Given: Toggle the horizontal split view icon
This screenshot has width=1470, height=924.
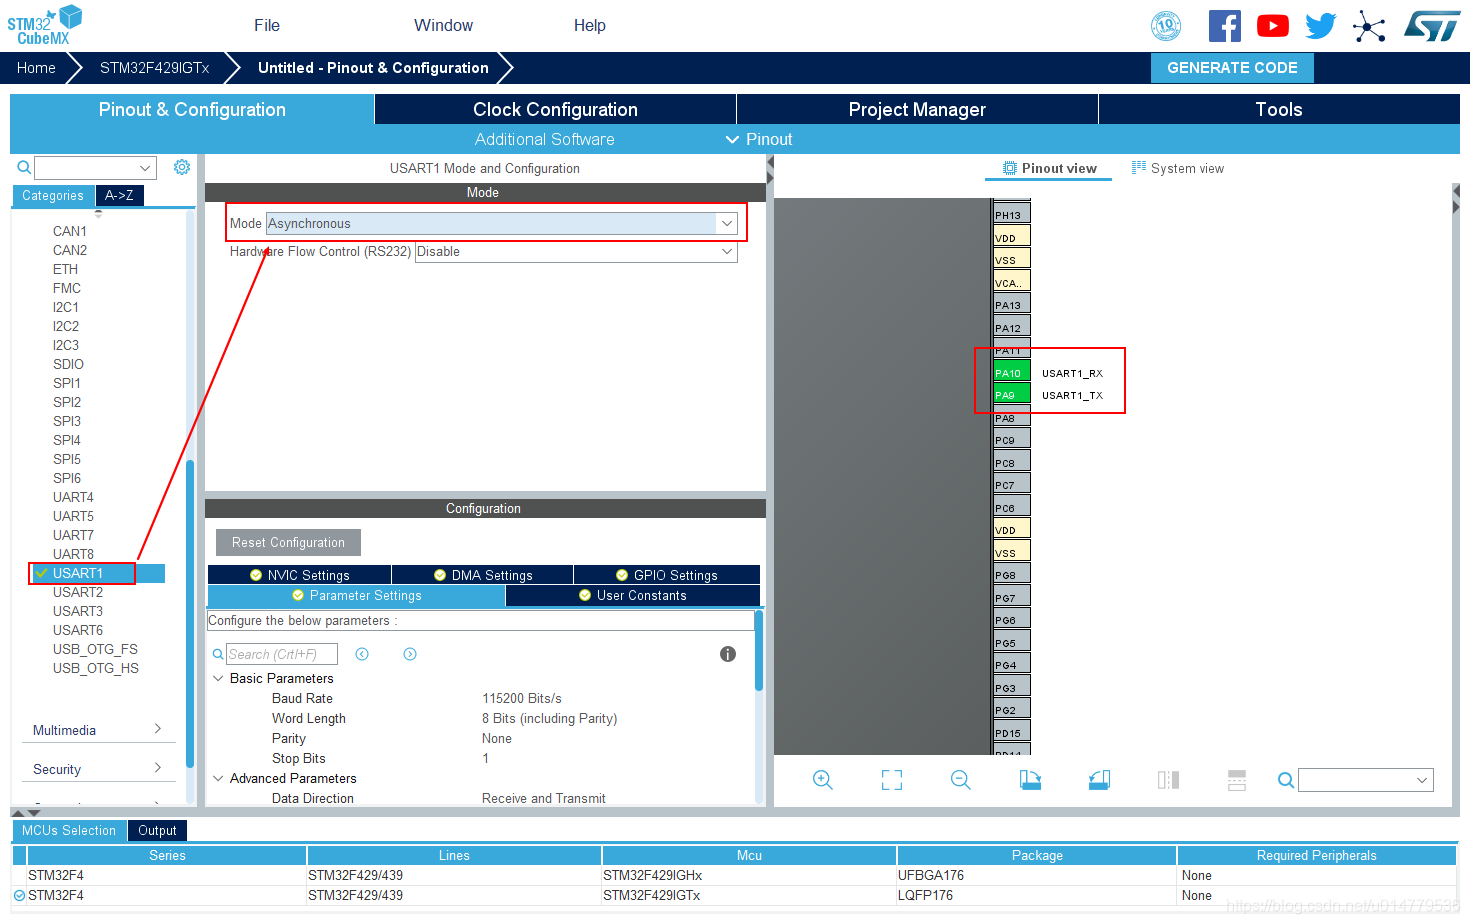Looking at the screenshot, I should point(1237,780).
